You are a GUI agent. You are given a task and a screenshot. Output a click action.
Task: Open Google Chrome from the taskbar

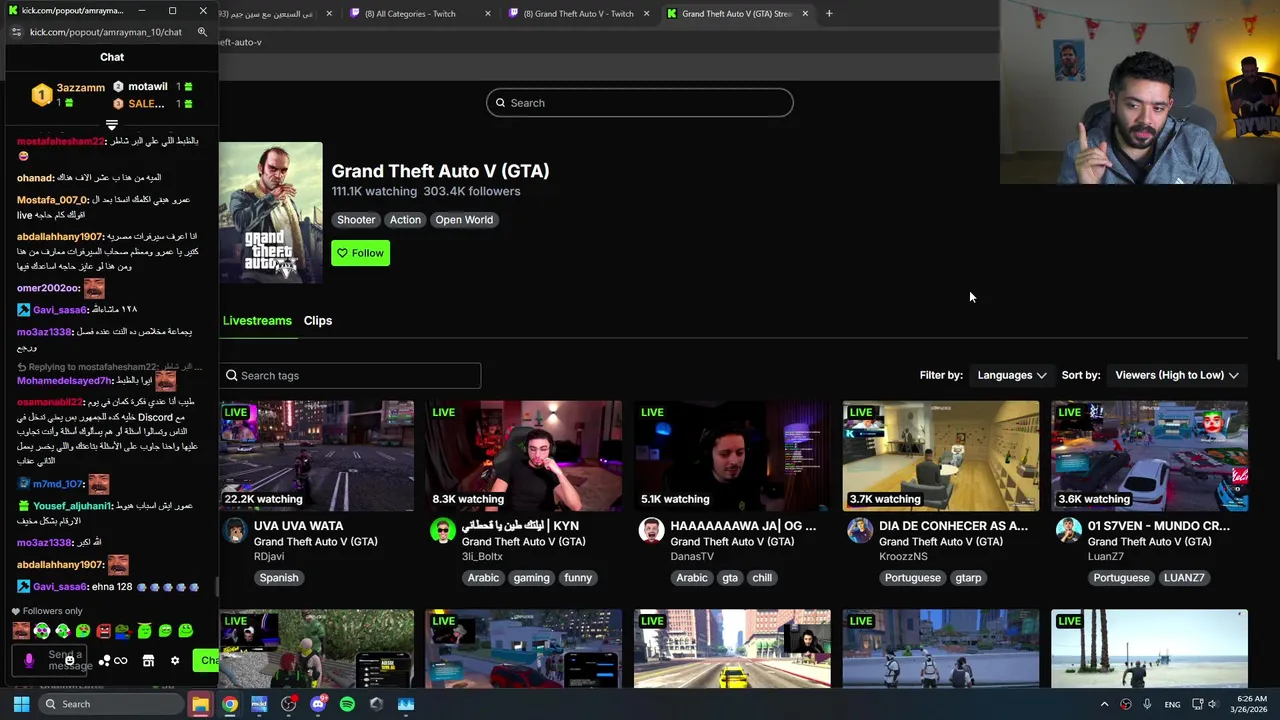click(230, 704)
